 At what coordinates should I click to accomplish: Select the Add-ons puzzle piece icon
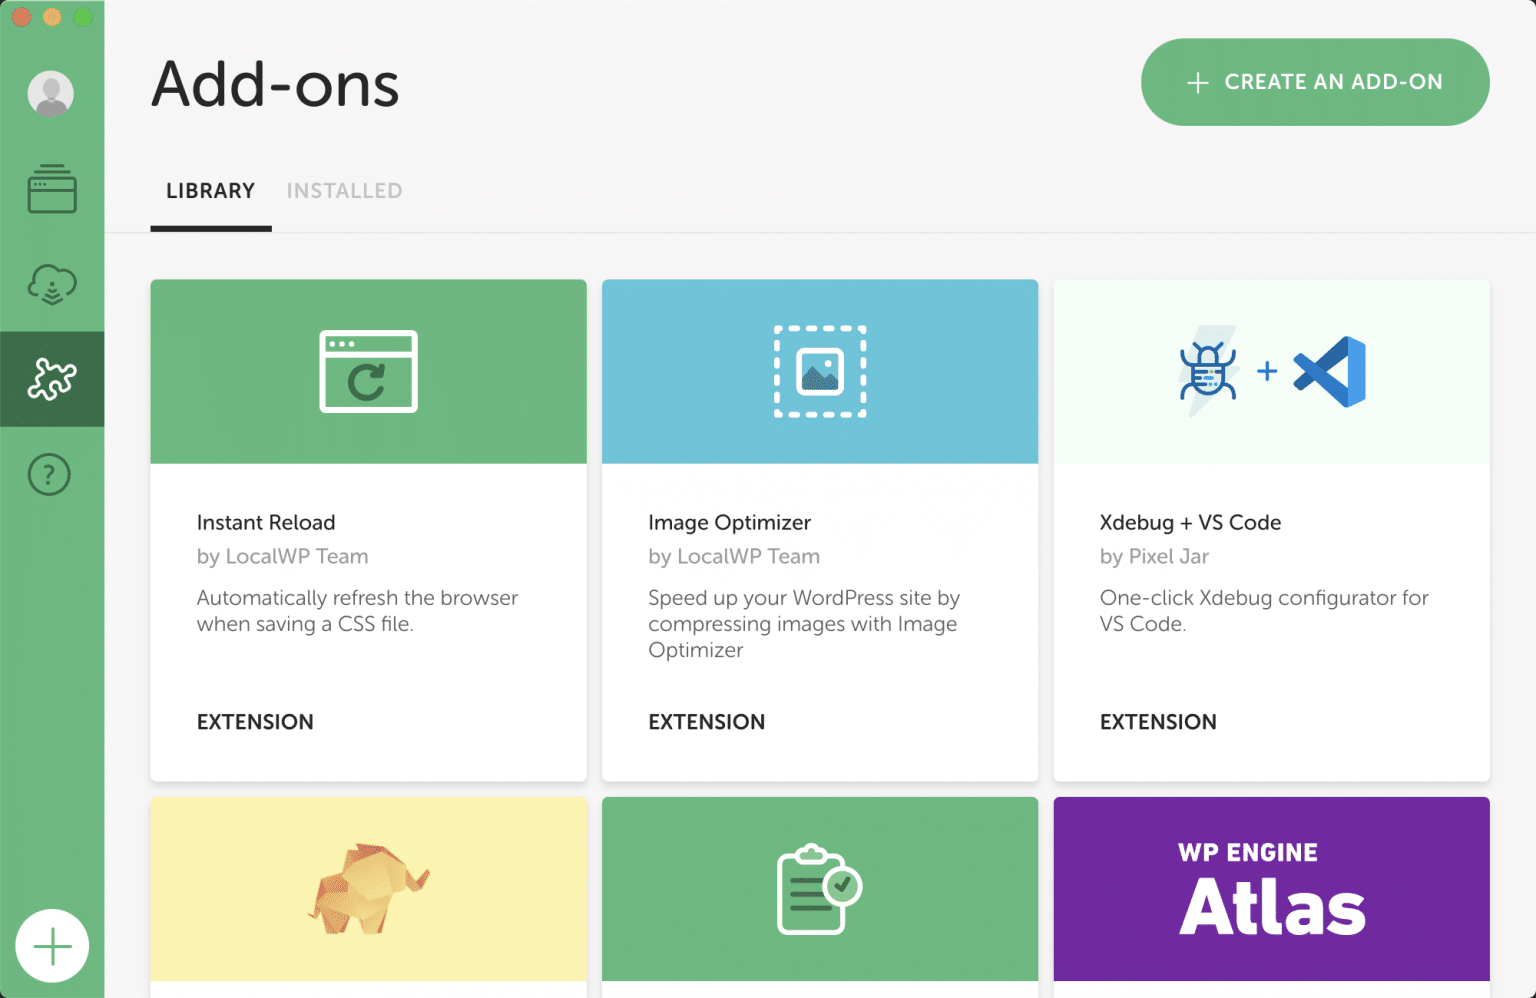click(x=52, y=379)
